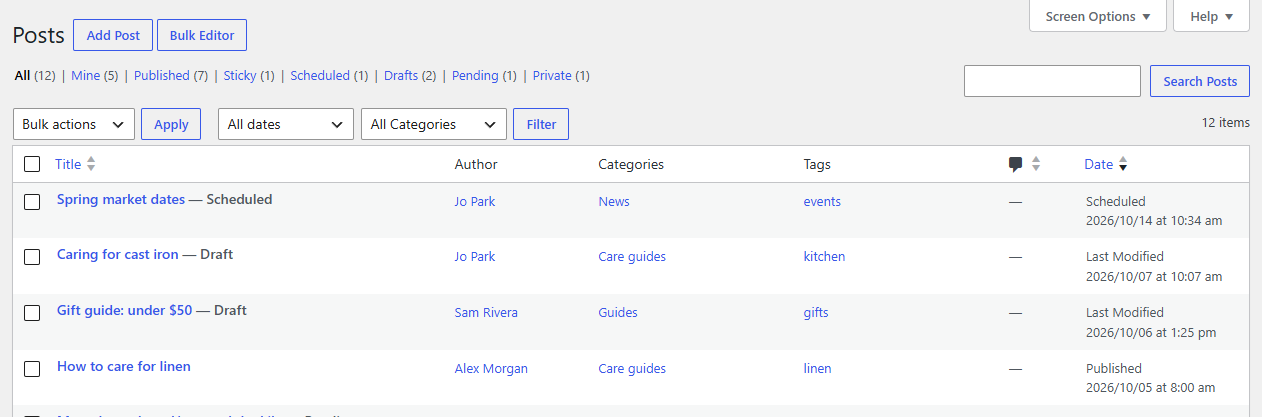Open the News category
This screenshot has height=417, width=1262.
click(614, 201)
